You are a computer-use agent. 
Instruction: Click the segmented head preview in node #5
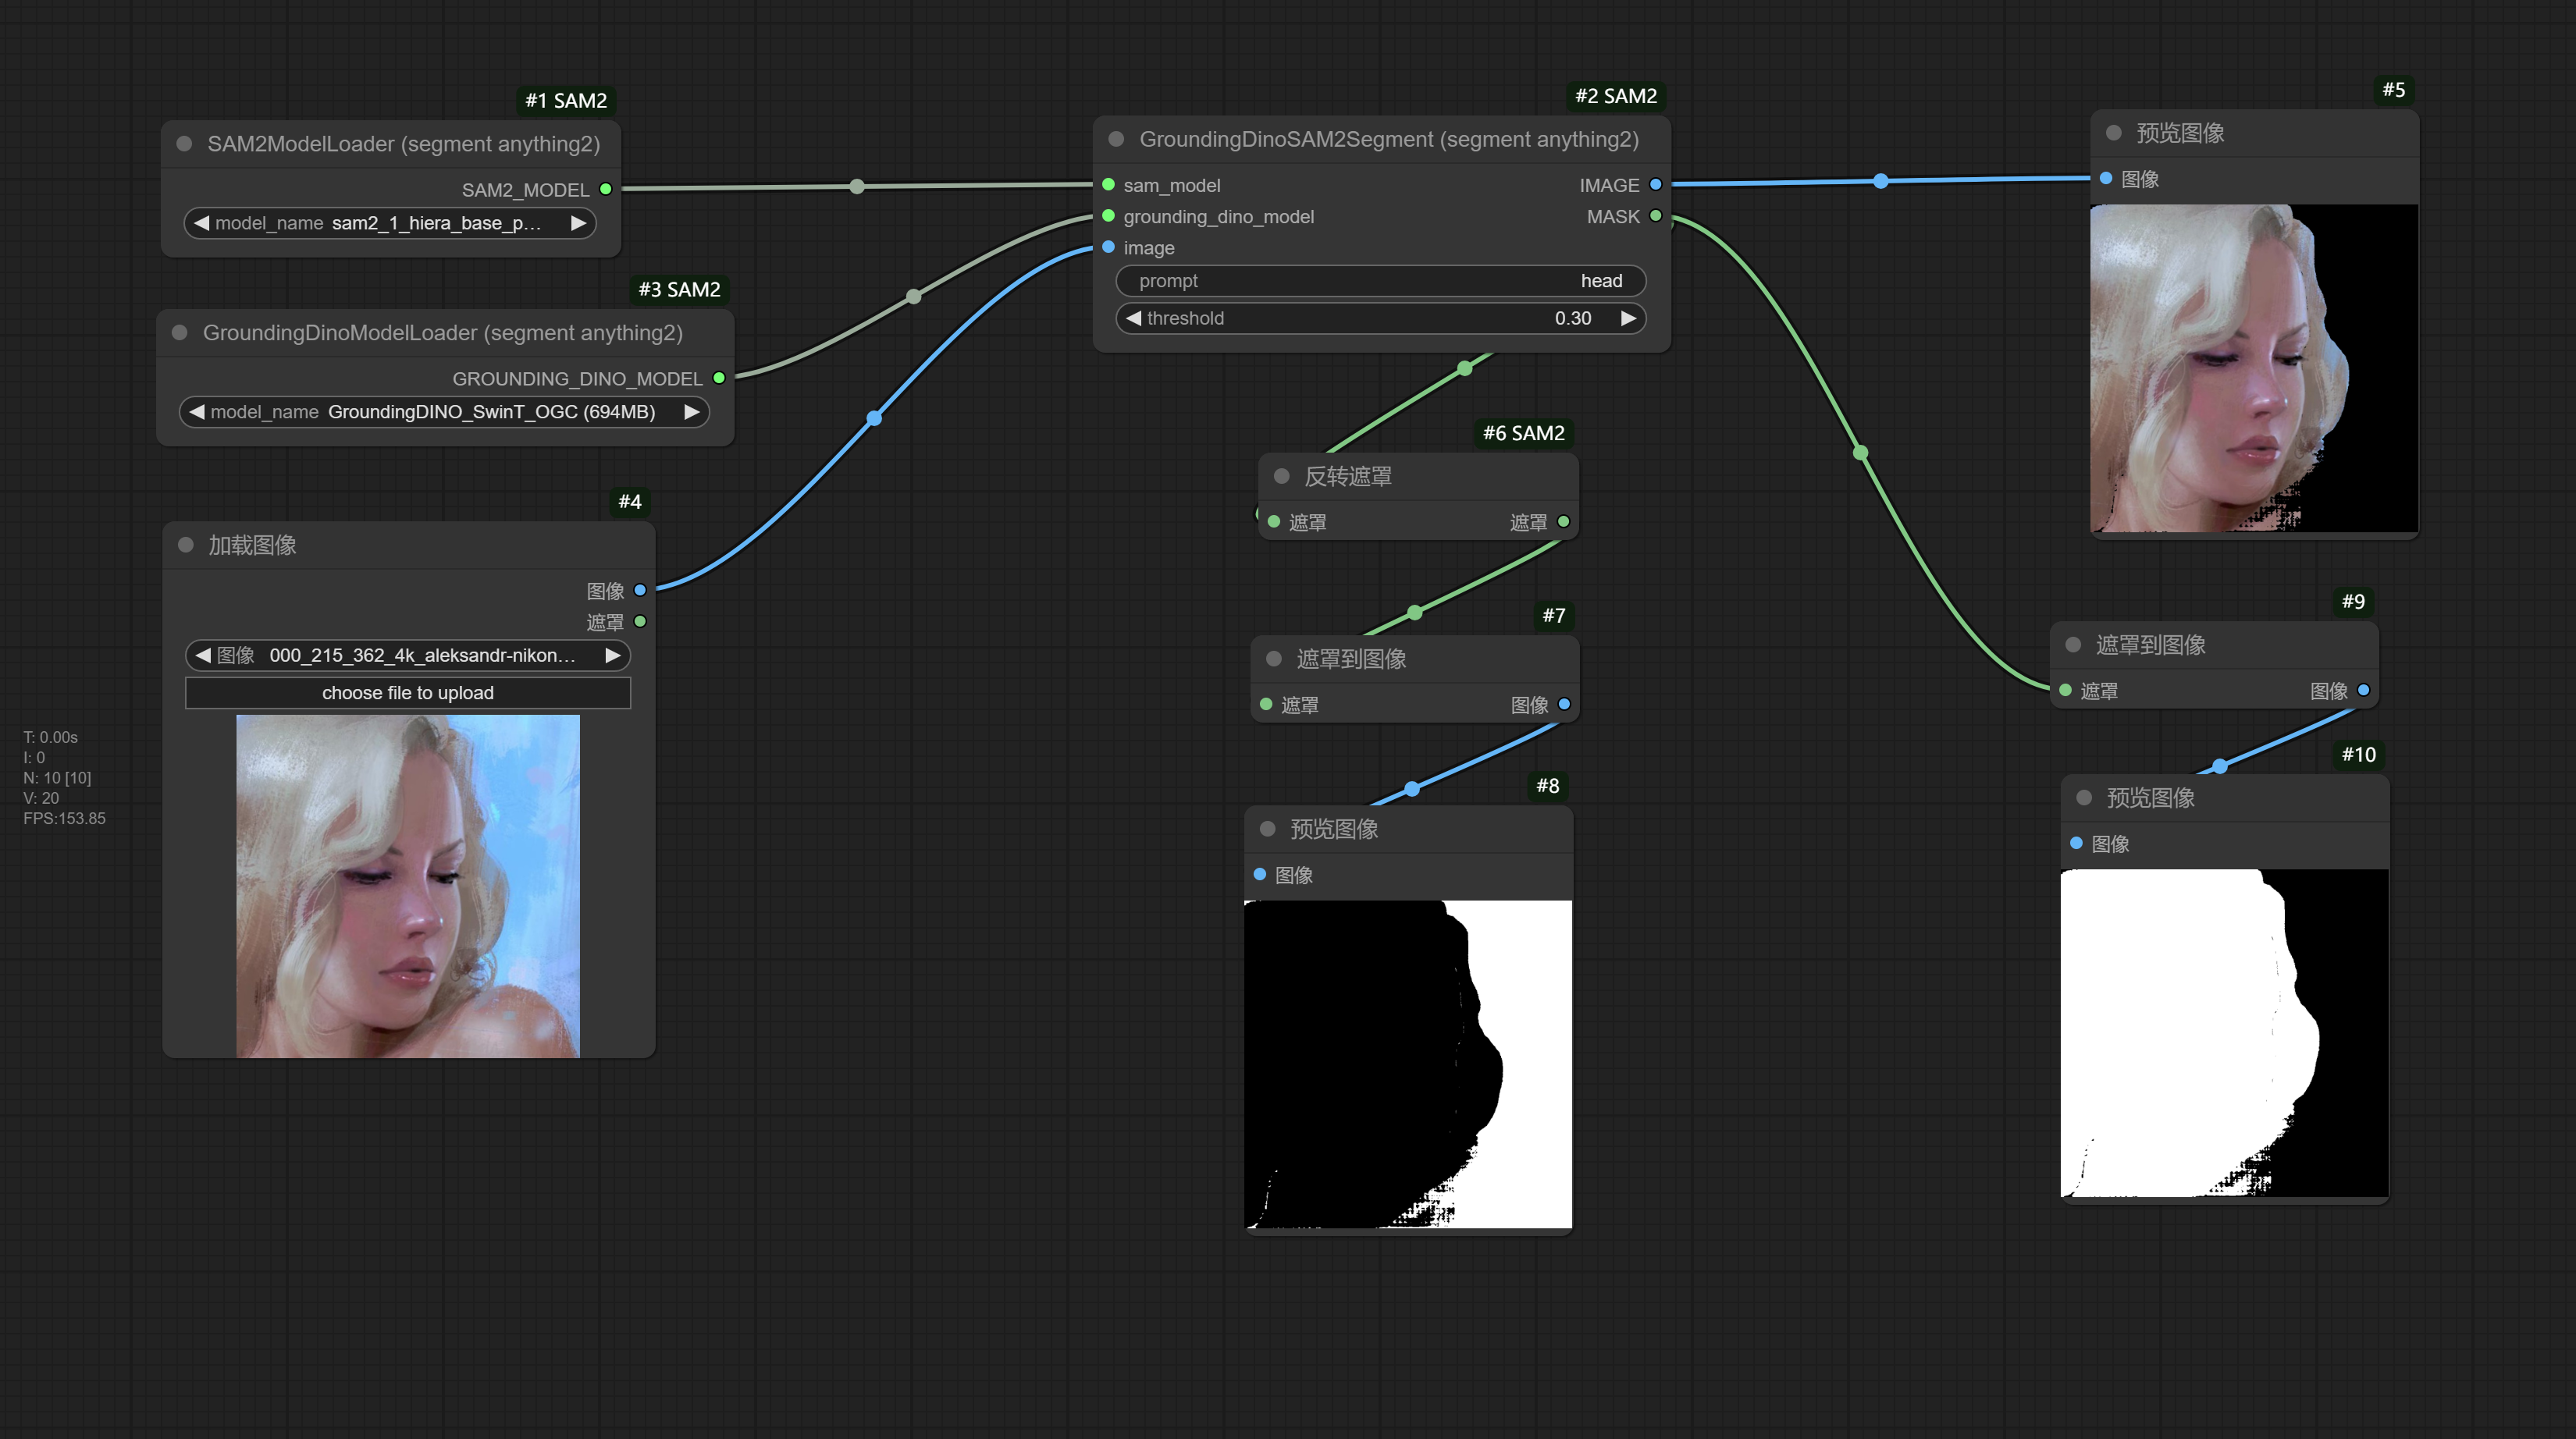point(2254,369)
